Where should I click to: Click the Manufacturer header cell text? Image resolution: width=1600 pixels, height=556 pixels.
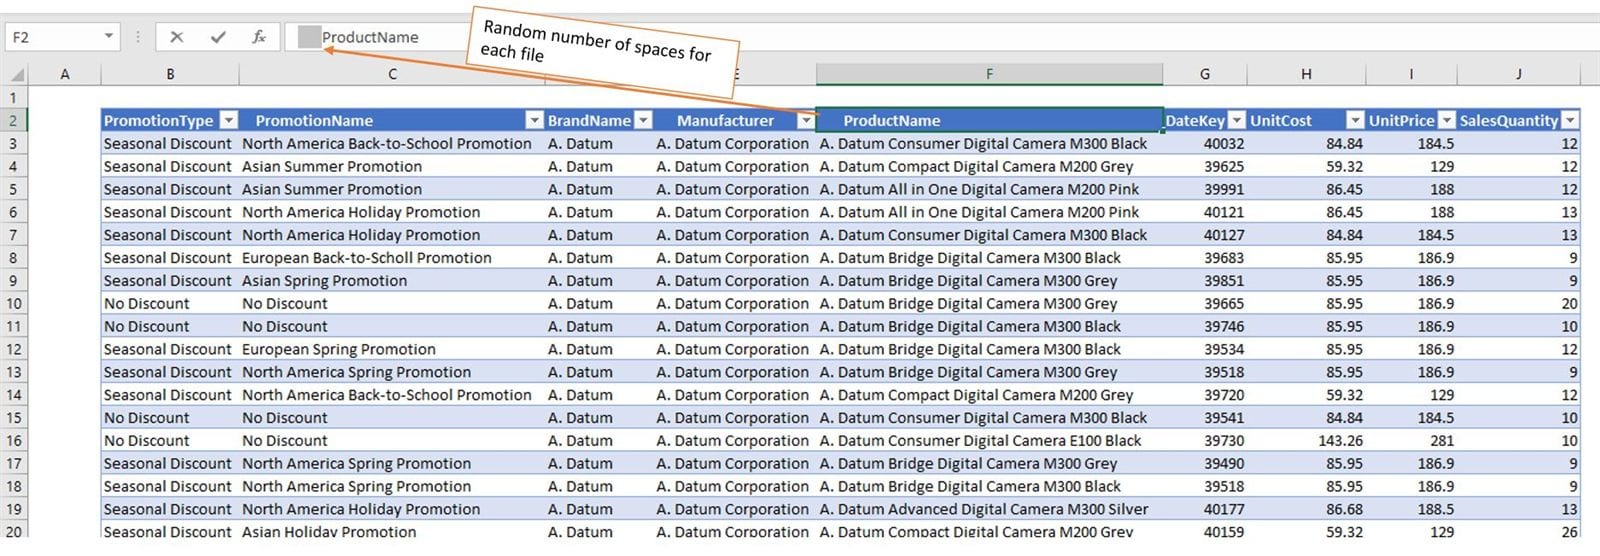coord(725,120)
